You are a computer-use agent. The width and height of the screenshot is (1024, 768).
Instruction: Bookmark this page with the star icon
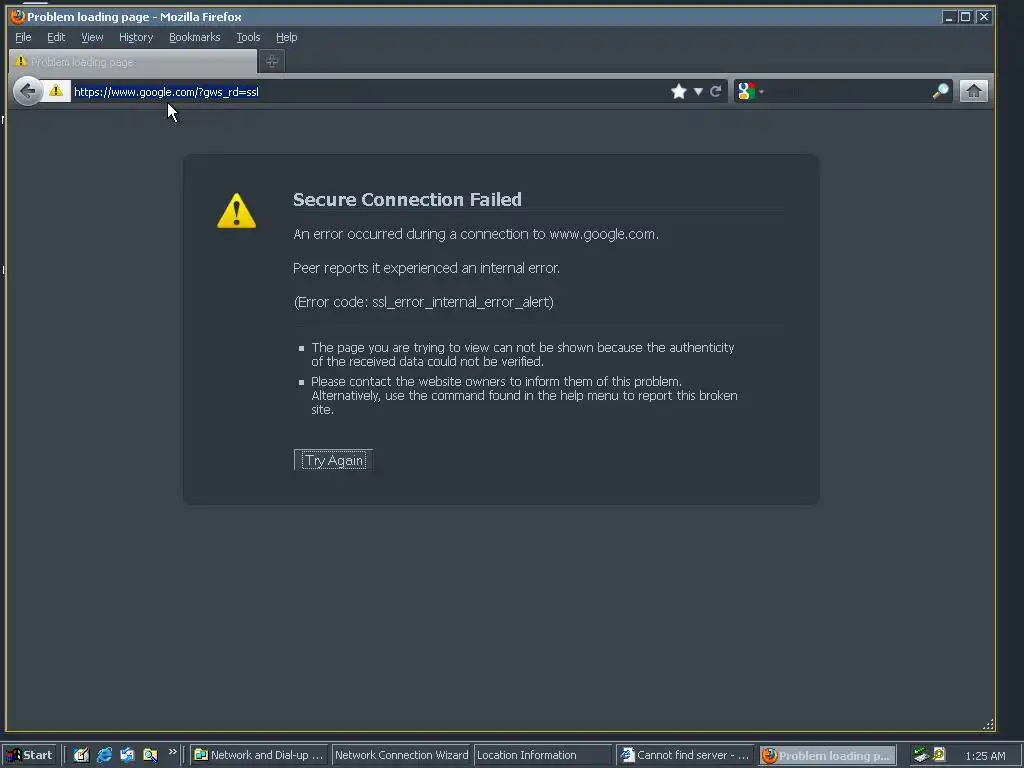(x=679, y=91)
